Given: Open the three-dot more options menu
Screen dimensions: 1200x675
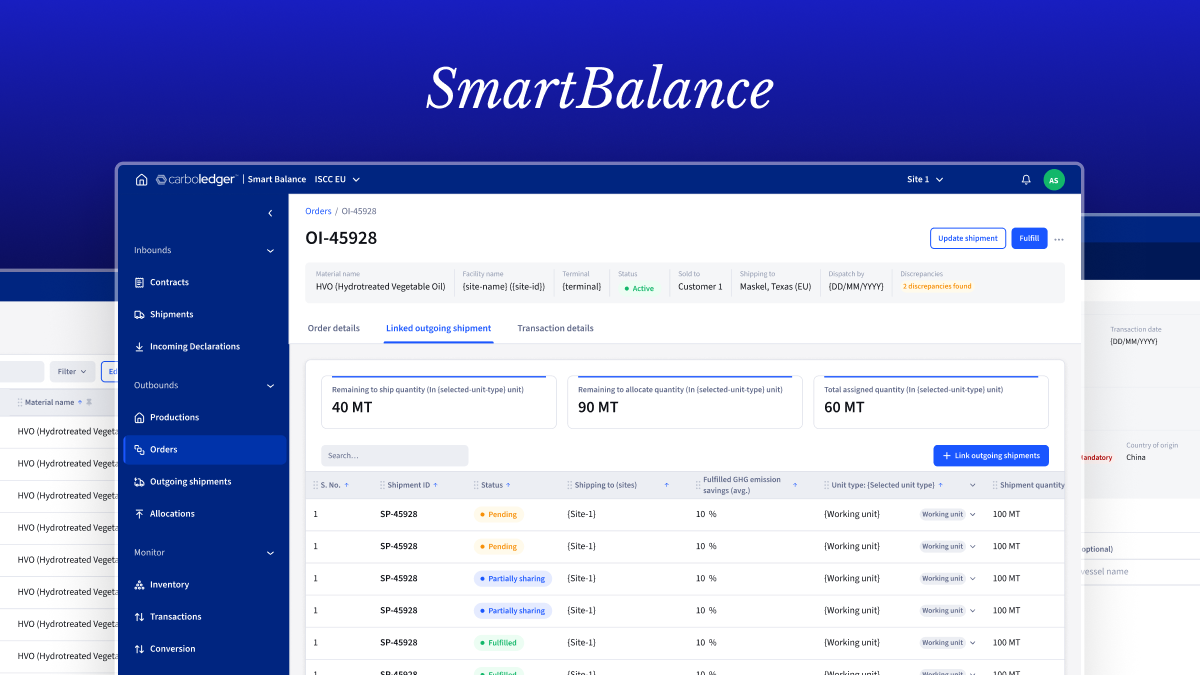Looking at the screenshot, I should pos(1059,239).
